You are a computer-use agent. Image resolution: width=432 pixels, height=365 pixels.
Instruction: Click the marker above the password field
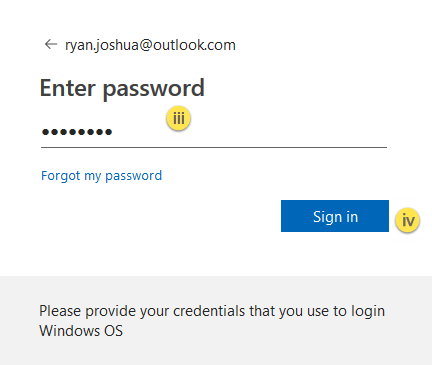tap(179, 118)
